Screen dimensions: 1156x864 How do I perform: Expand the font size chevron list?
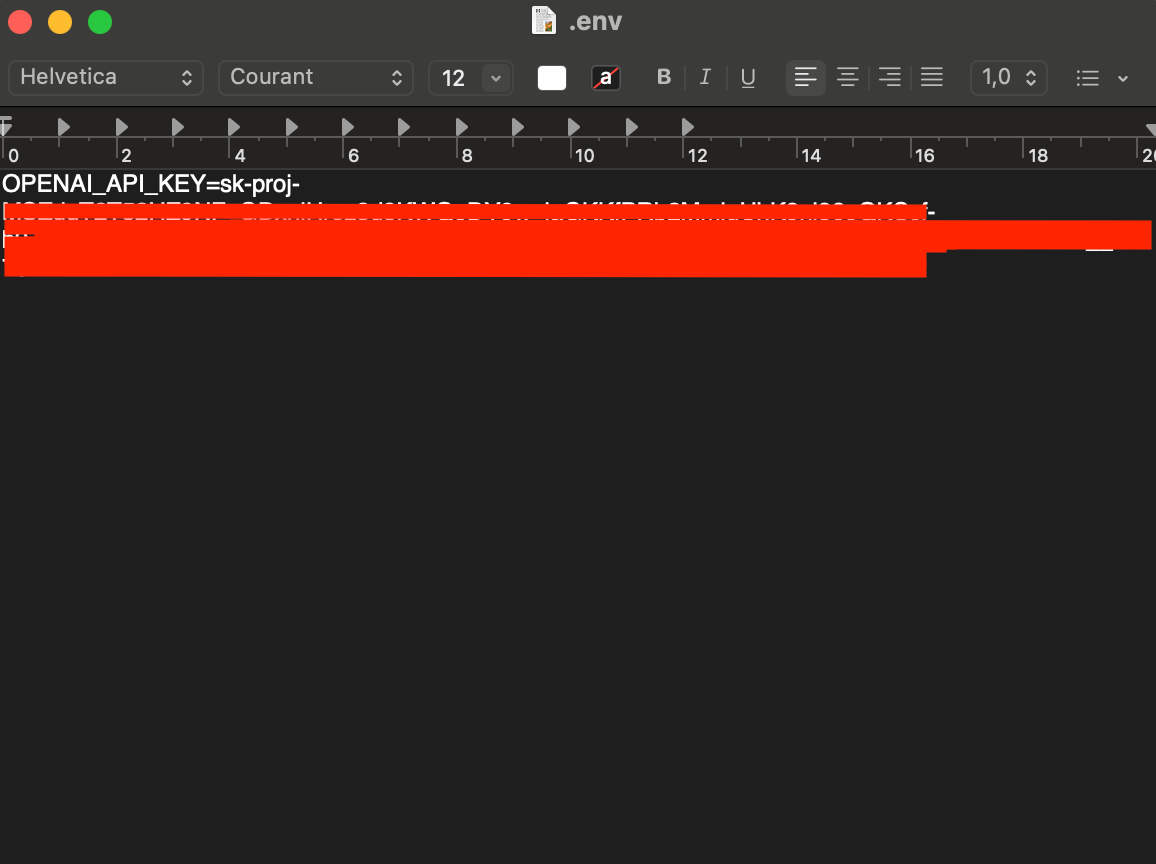496,78
